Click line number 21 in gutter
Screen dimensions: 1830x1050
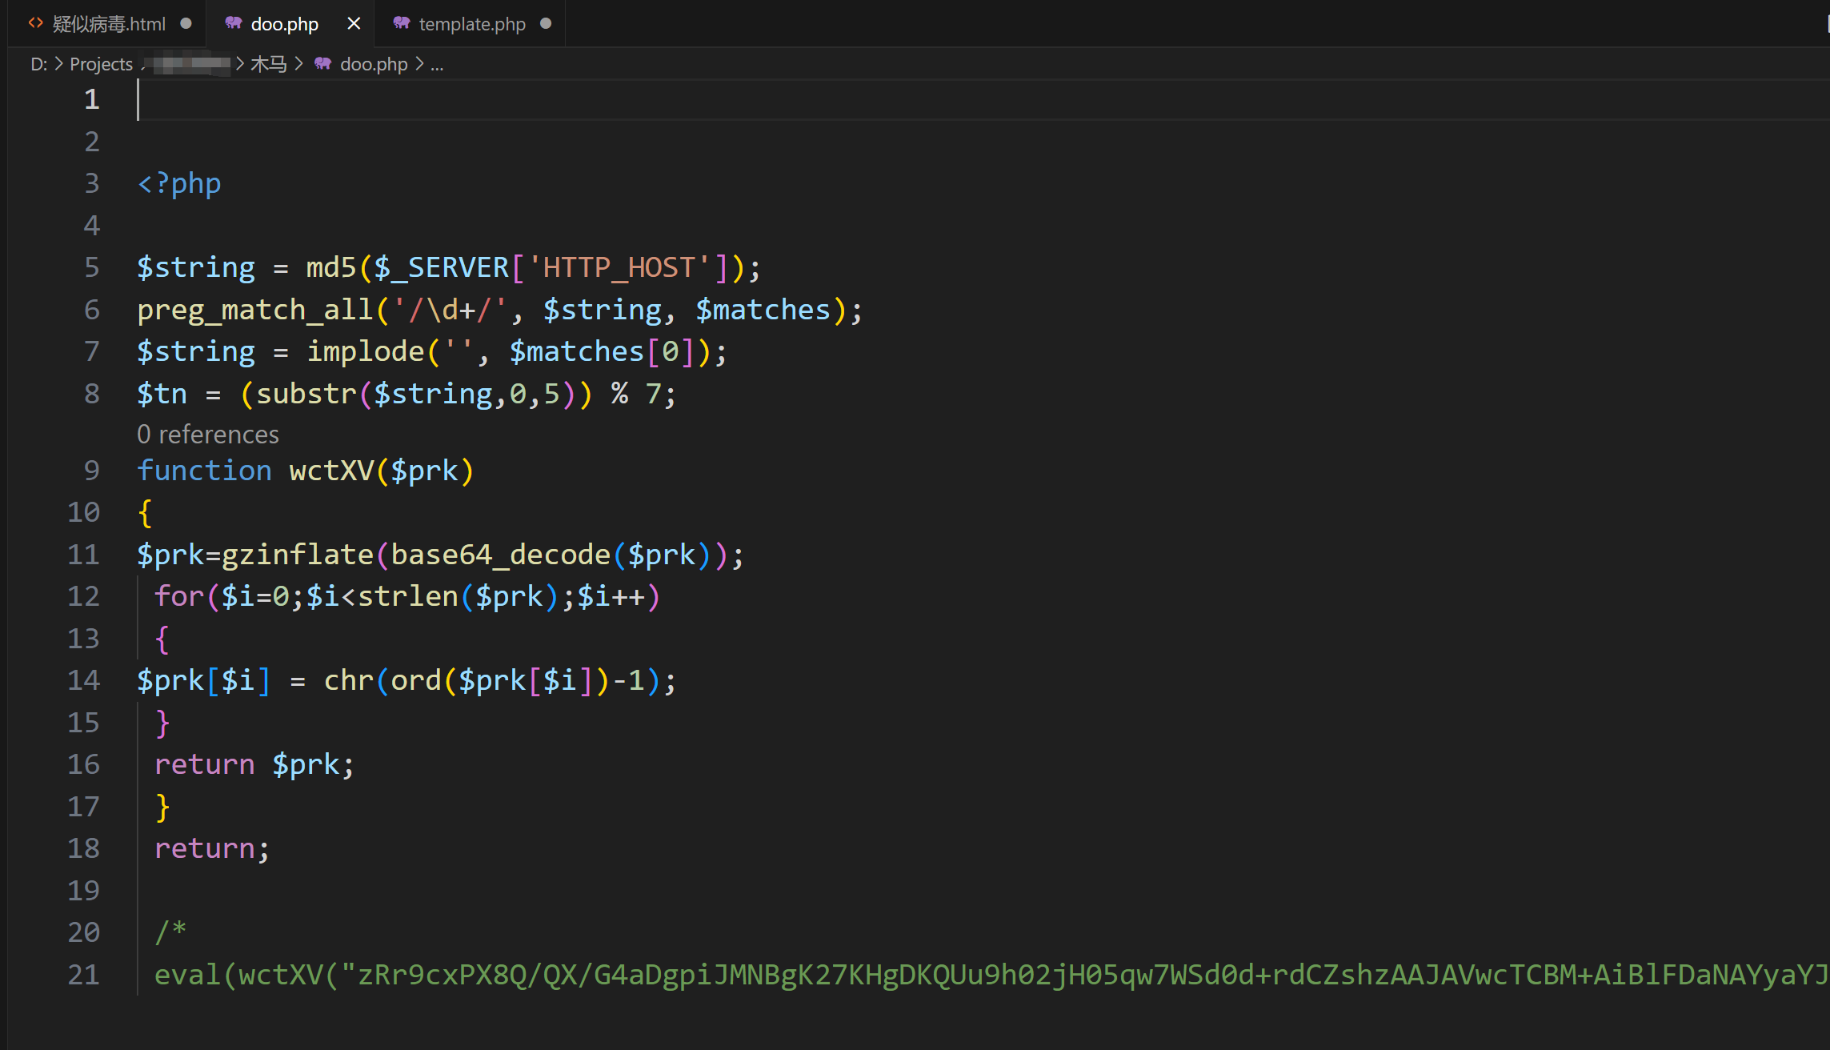click(84, 974)
